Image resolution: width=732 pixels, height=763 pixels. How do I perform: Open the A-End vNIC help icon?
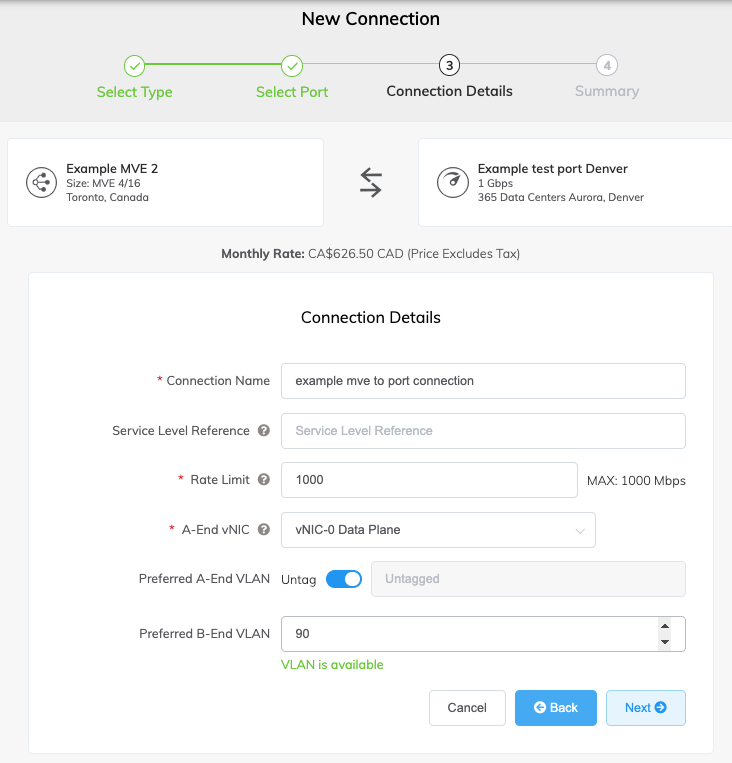[x=264, y=529]
